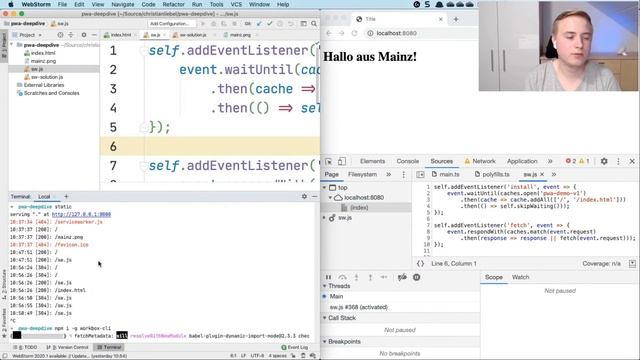Open DevTools settings gear icon
Viewport: 640px width, 360px height.
[604, 161]
